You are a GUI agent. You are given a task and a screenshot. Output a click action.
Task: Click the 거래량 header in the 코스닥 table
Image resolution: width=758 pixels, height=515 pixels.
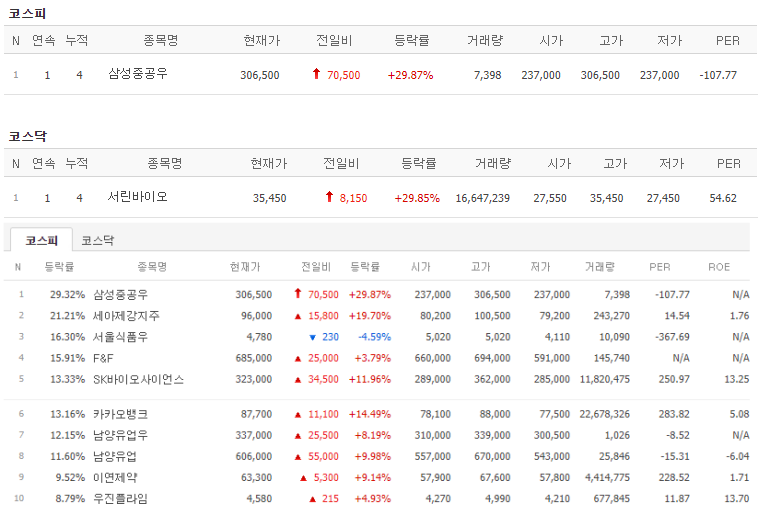493,163
